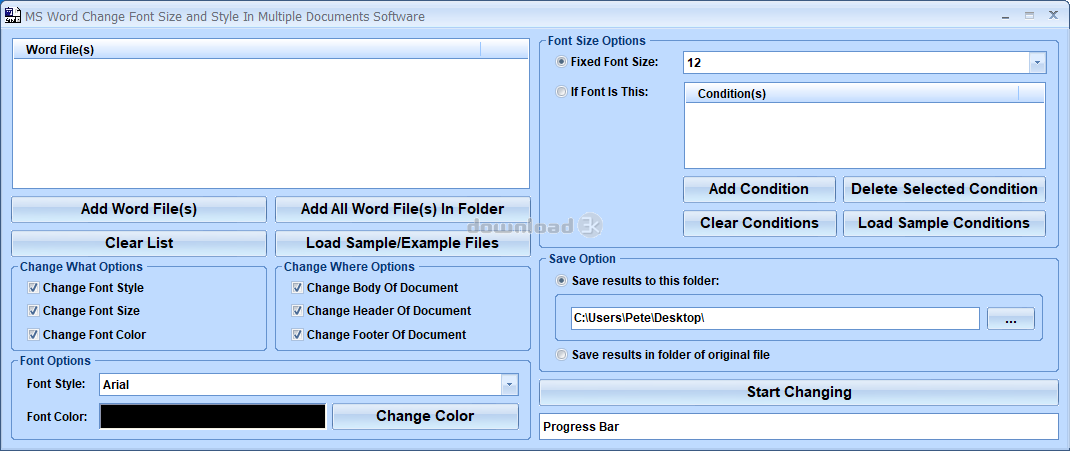Viewport: 1070px width, 451px height.
Task: Close the application window
Action: click(x=1051, y=15)
